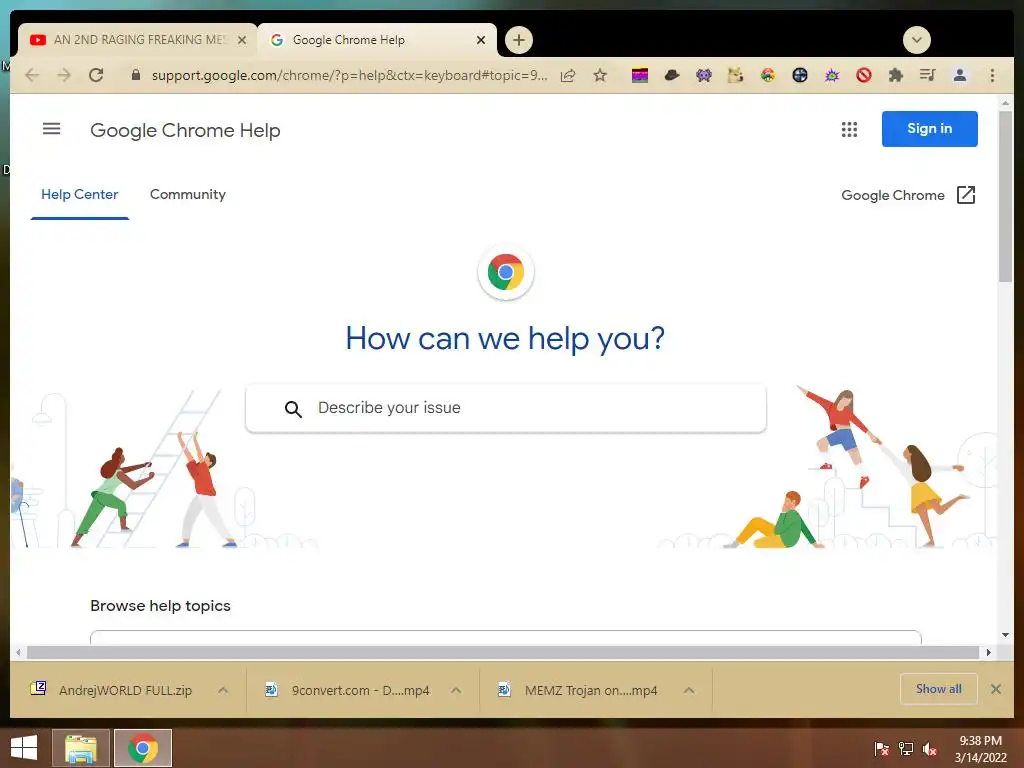Screen dimensions: 1024x768
Task: Click the search magnifier icon
Action: pos(293,409)
